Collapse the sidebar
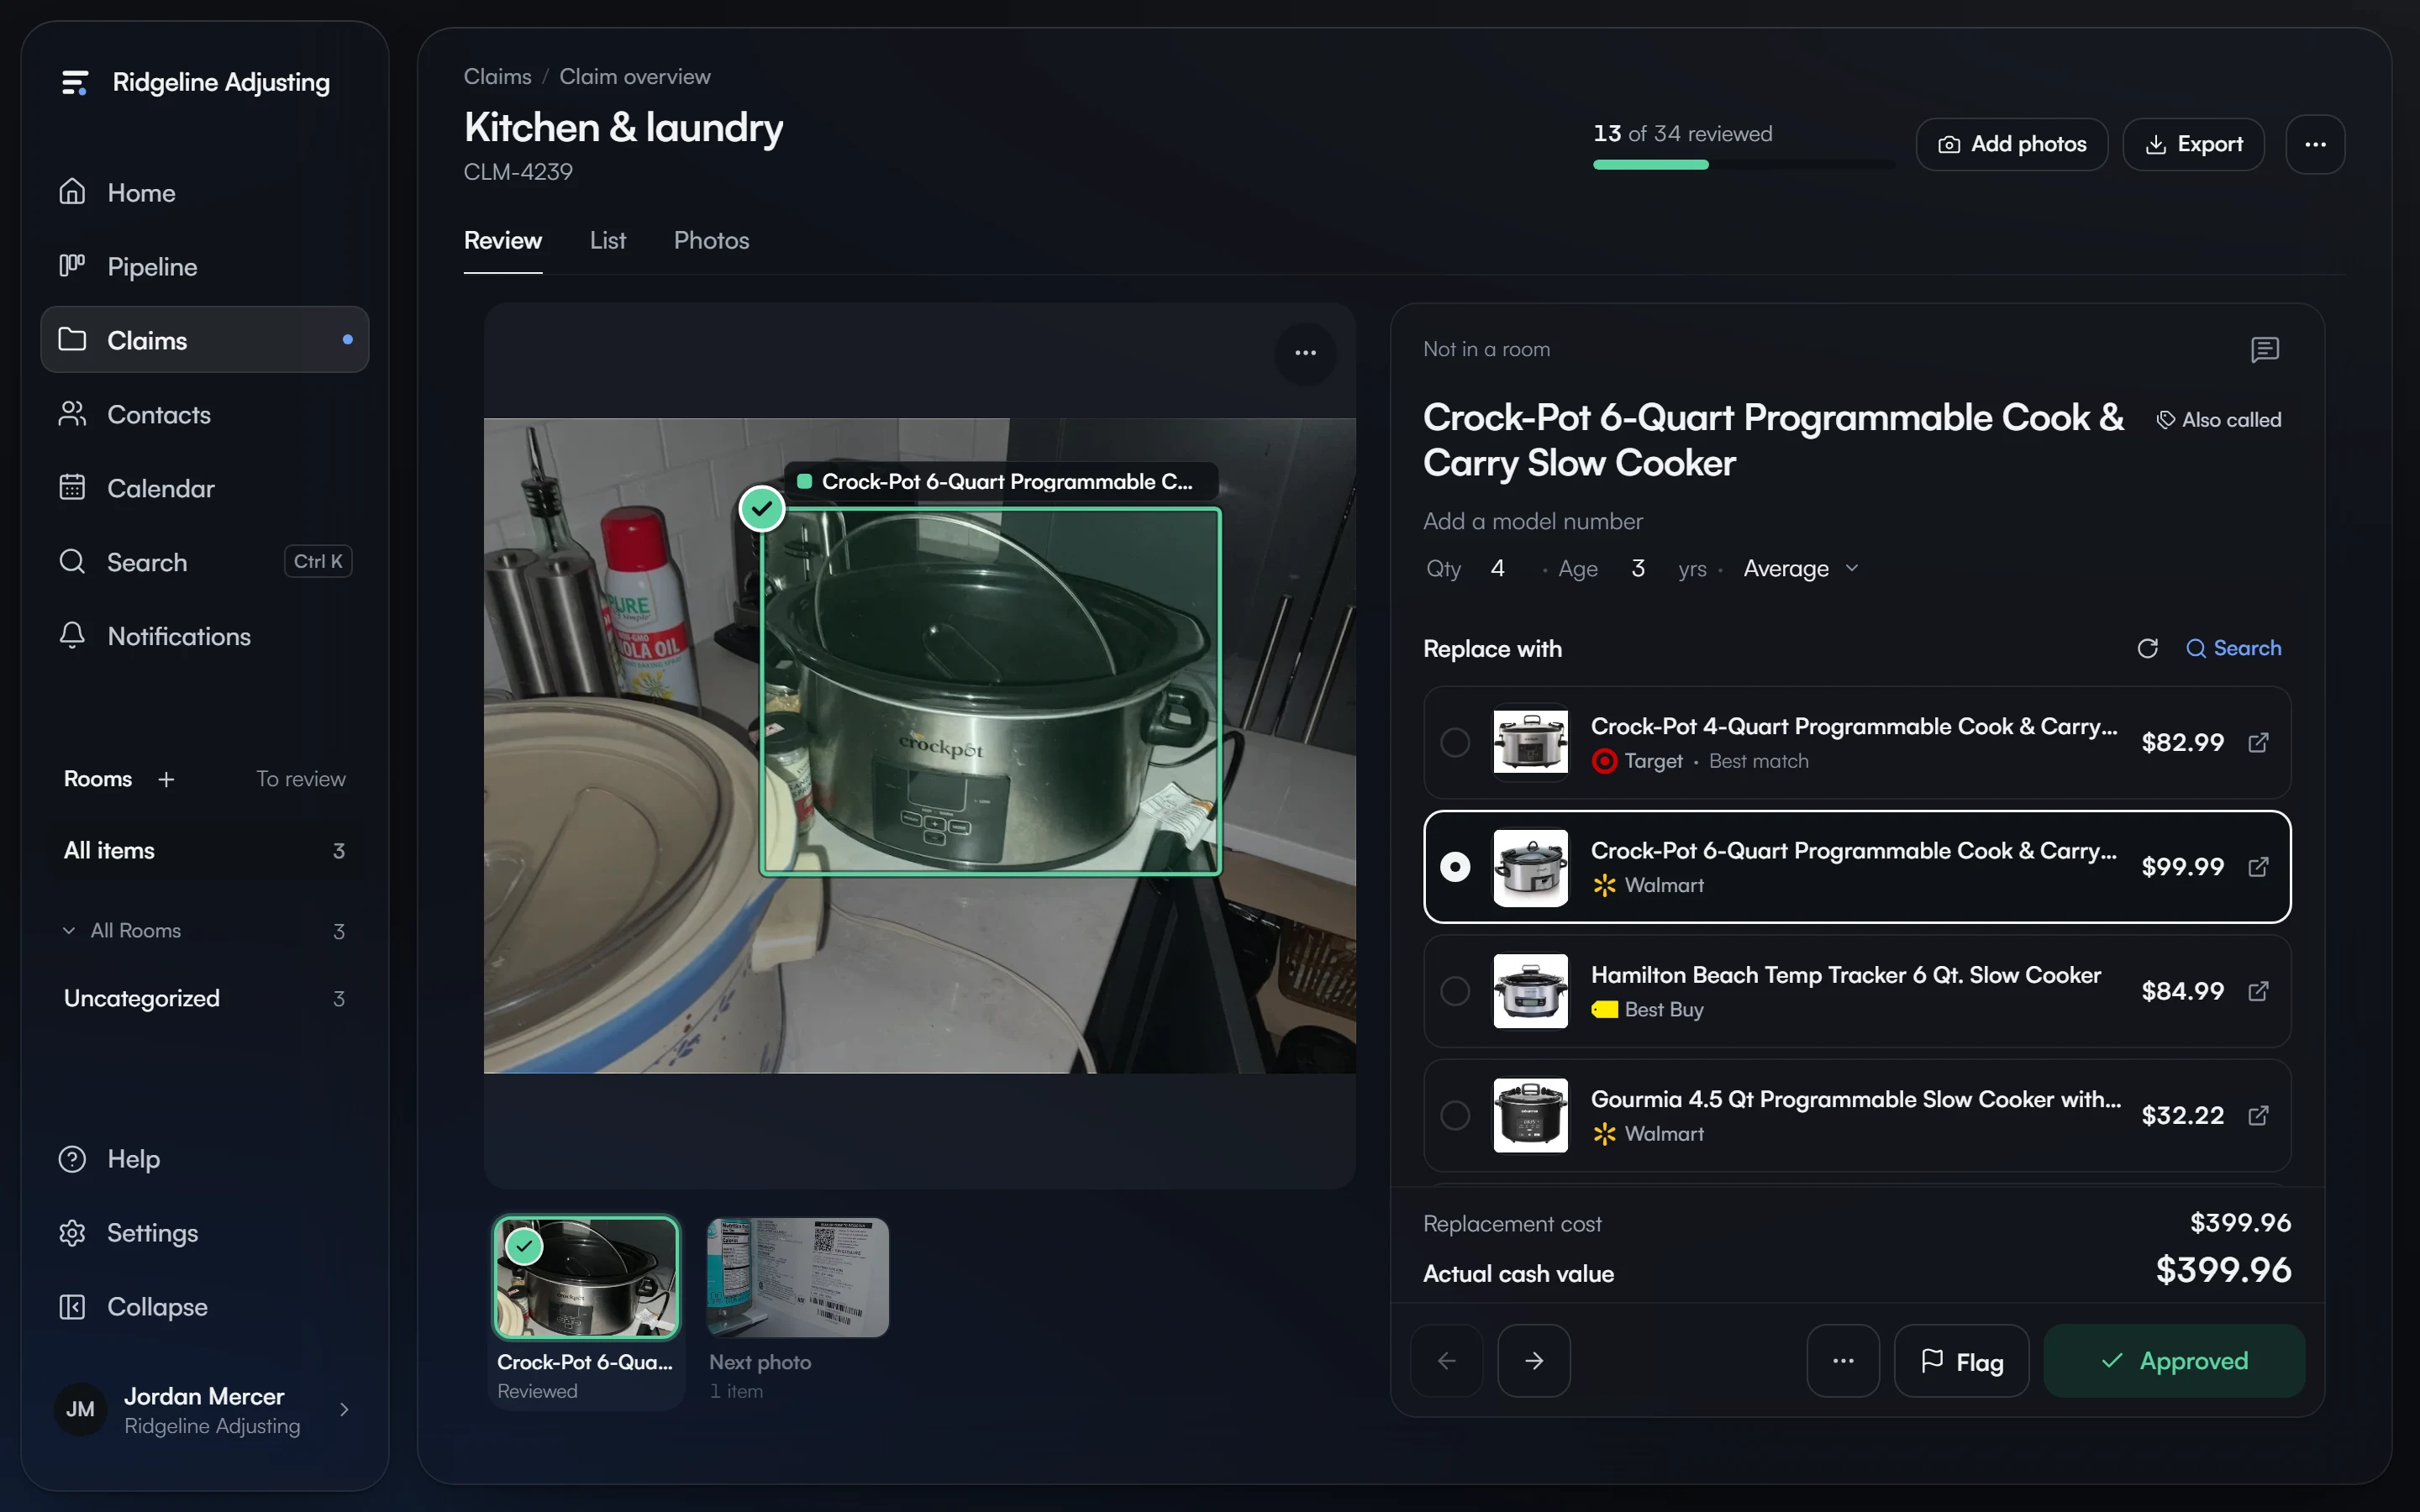Image resolution: width=2420 pixels, height=1512 pixels. coord(204,1307)
